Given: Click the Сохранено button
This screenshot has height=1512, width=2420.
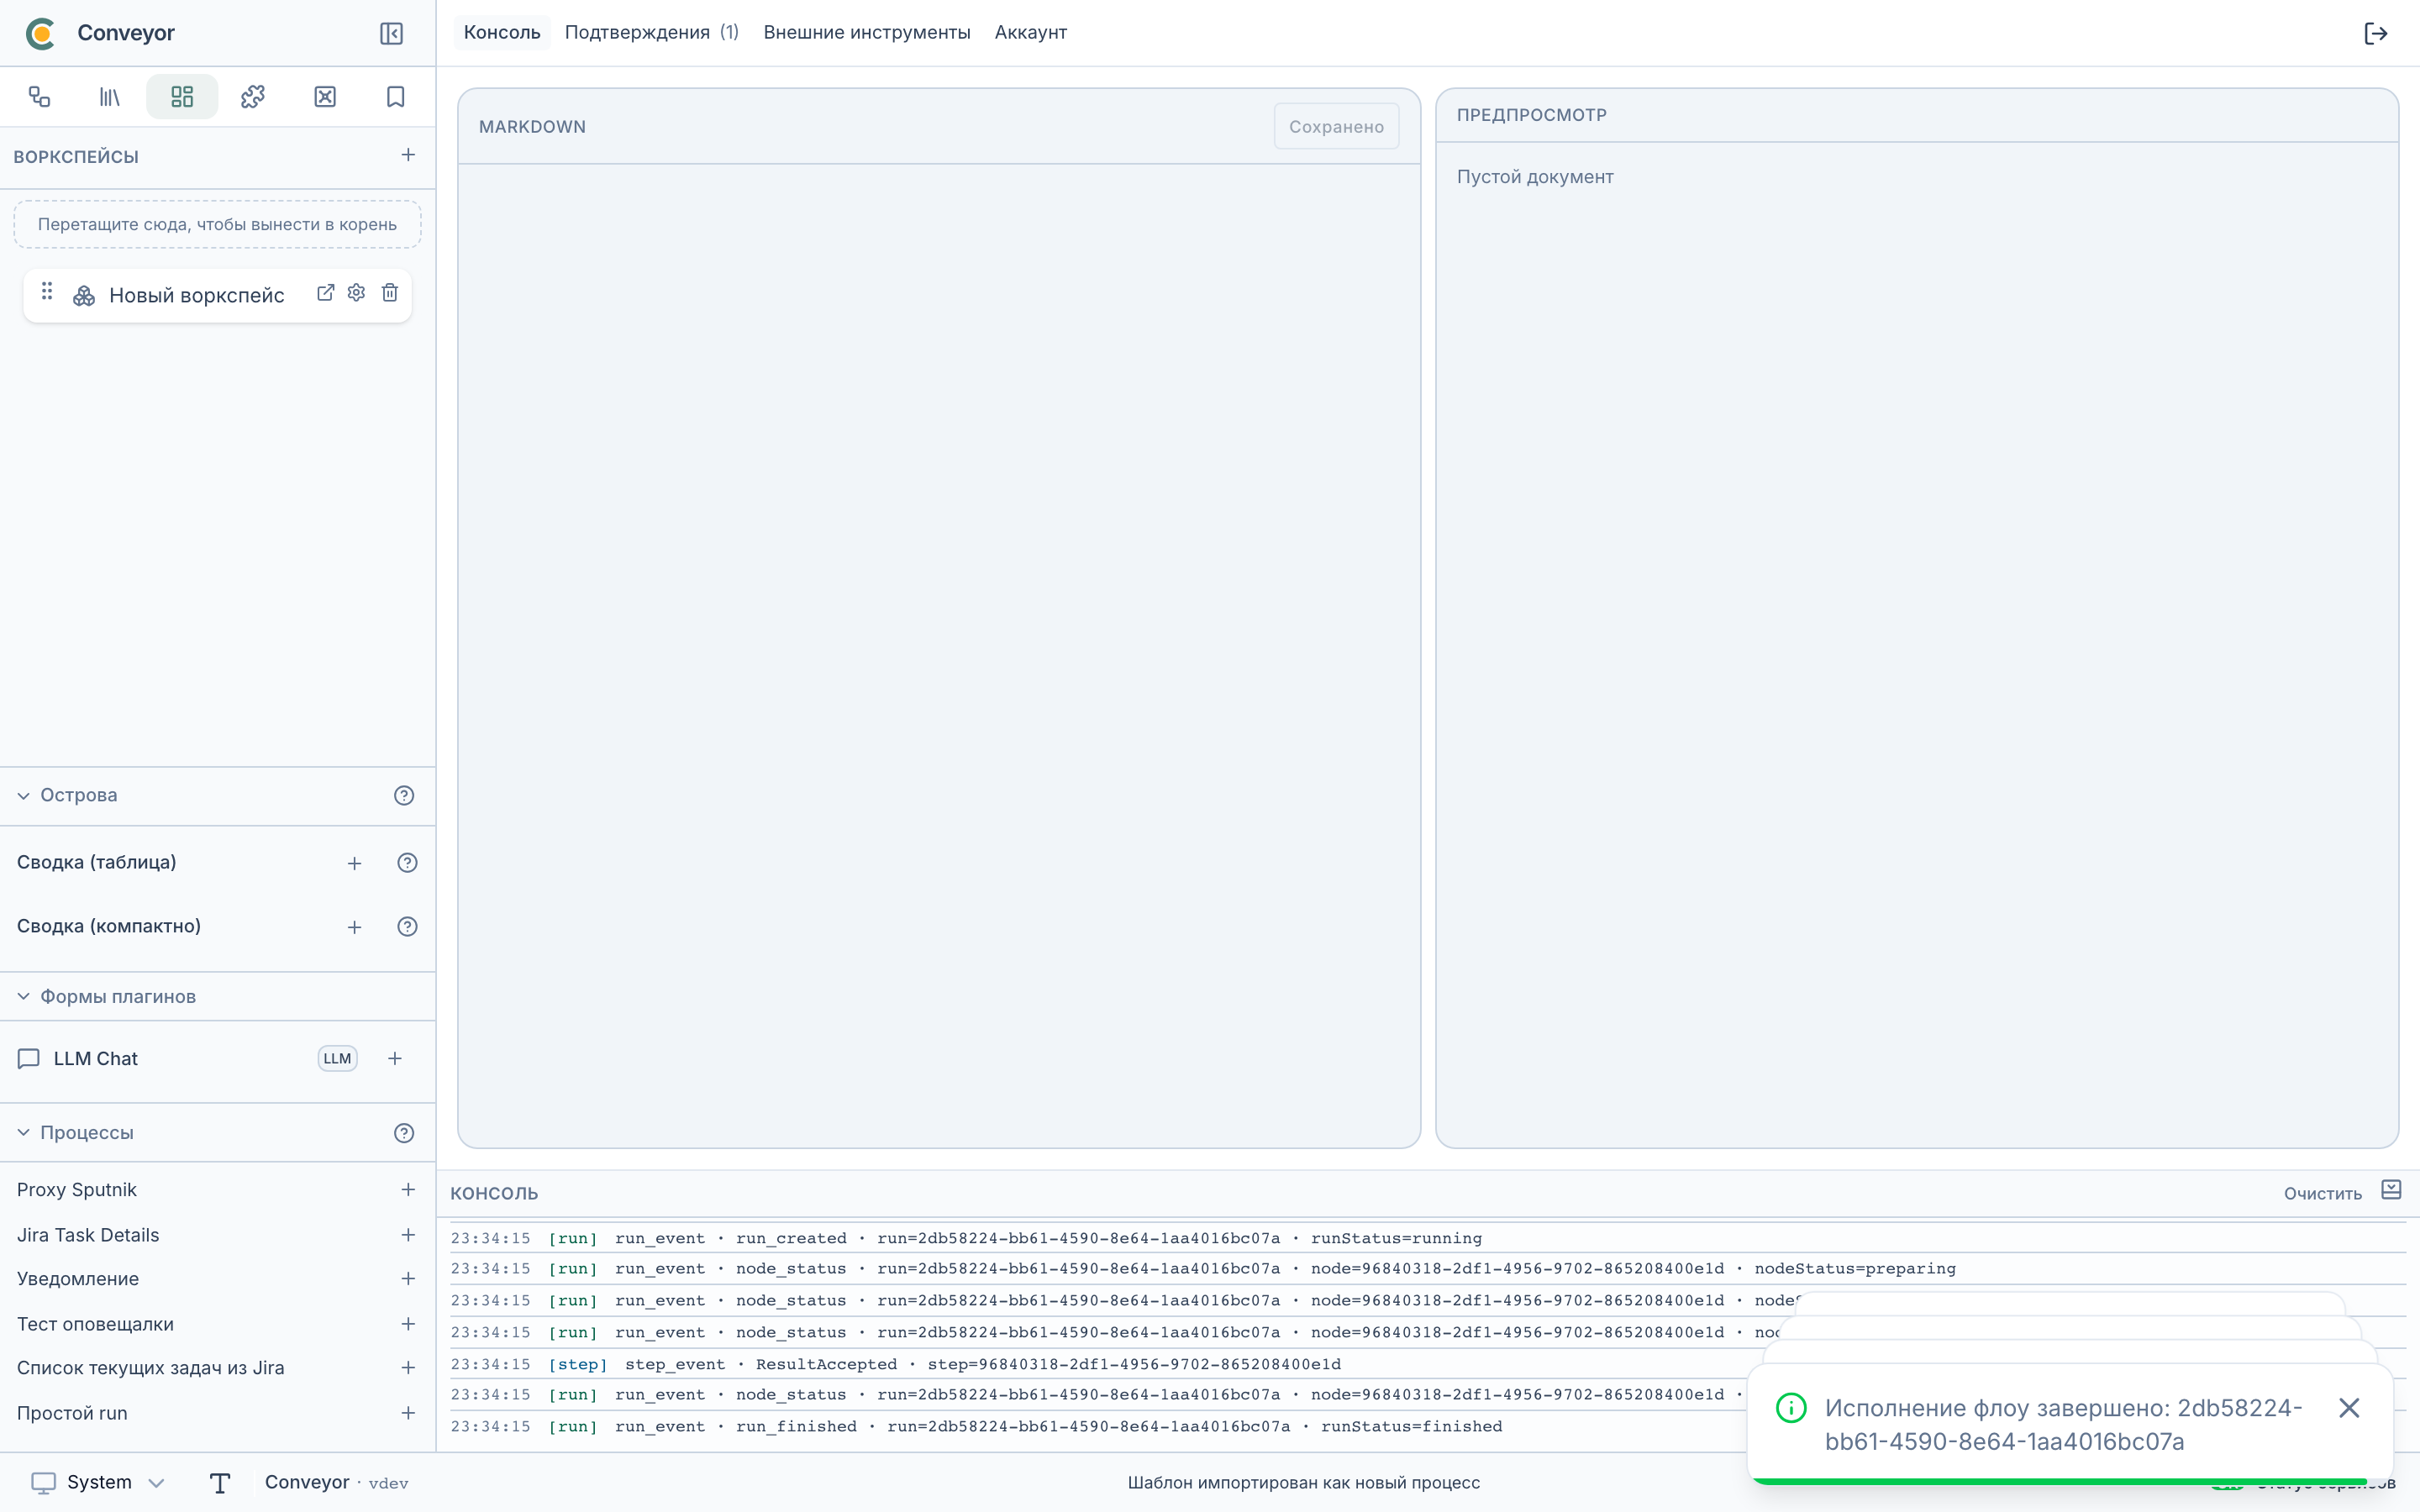Looking at the screenshot, I should [1336, 126].
